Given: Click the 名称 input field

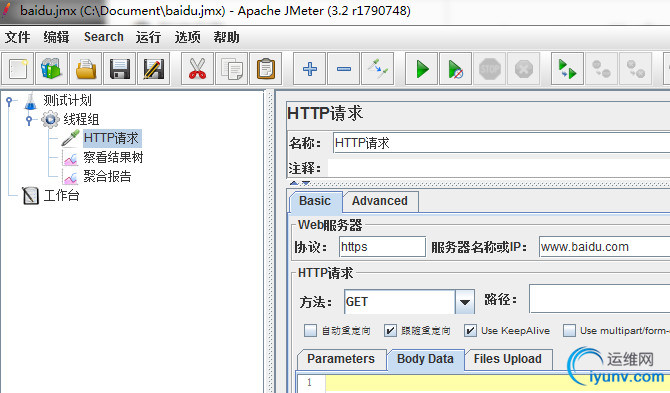Looking at the screenshot, I should click(x=501, y=143).
